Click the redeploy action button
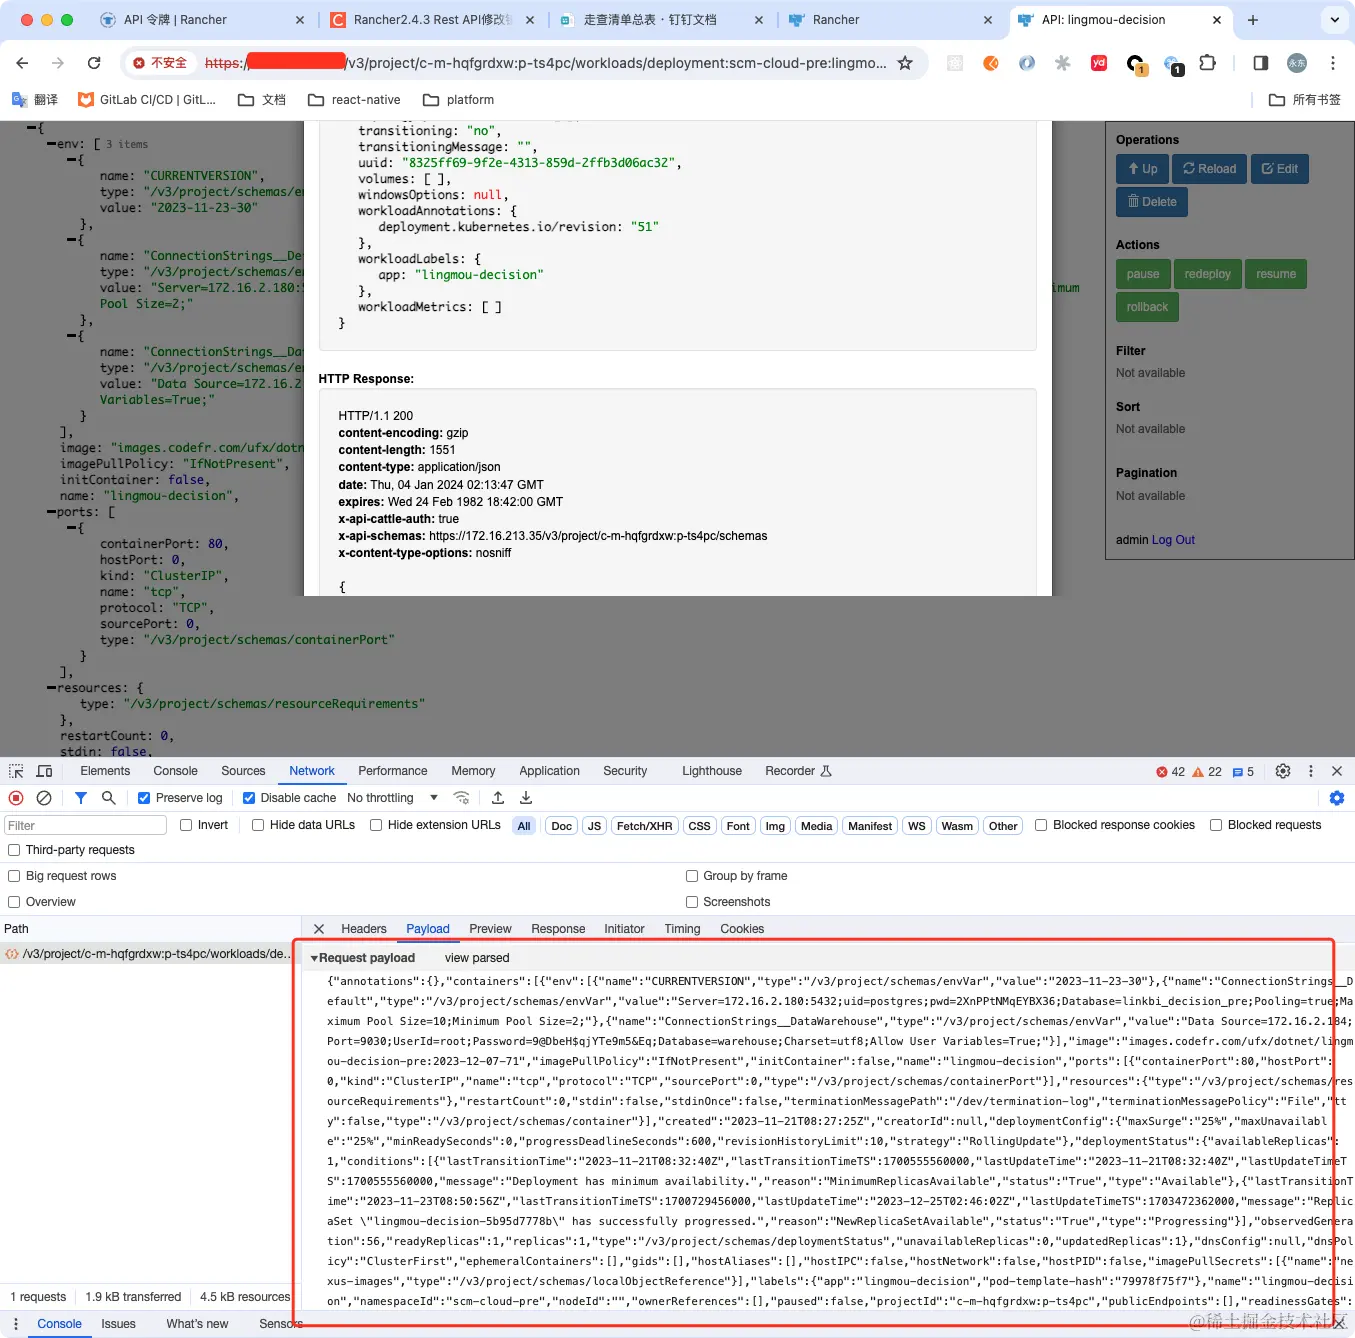1355x1338 pixels. tap(1207, 274)
